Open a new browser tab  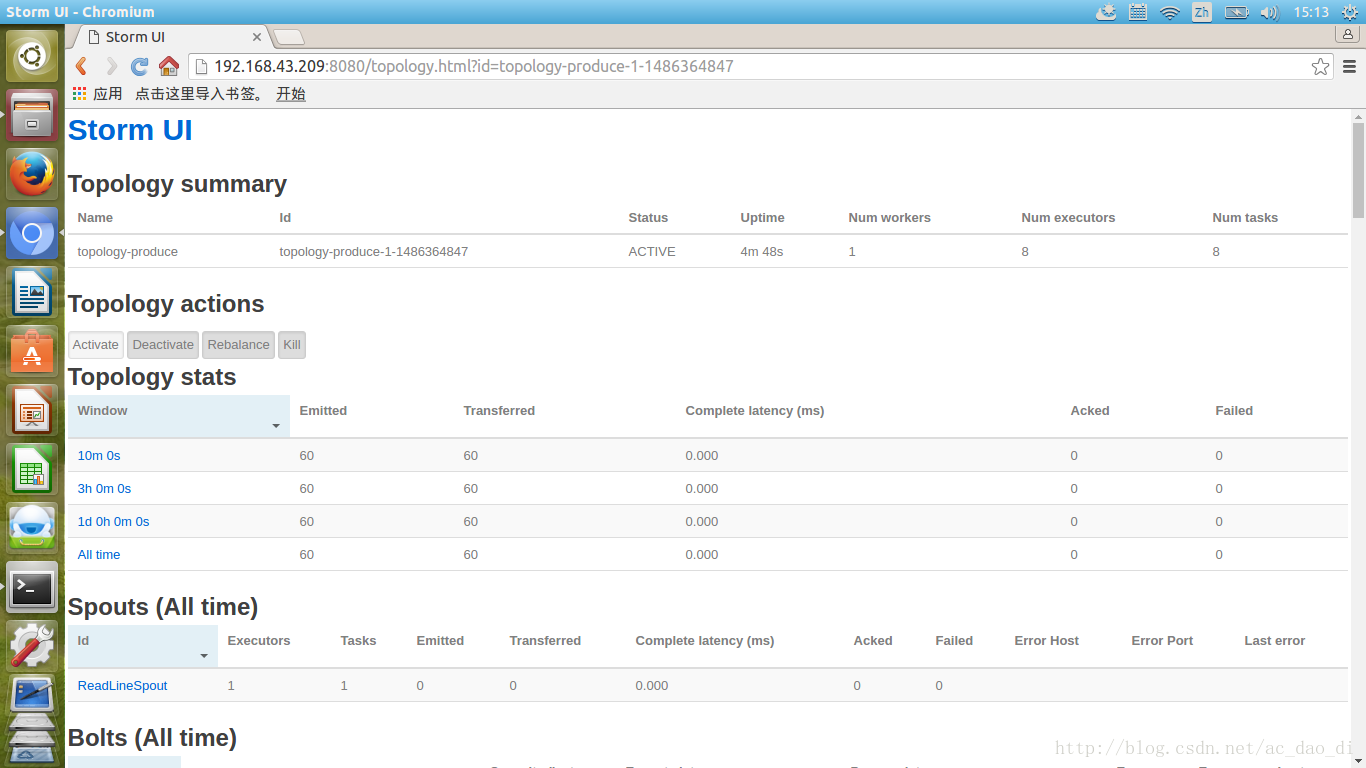coord(290,37)
